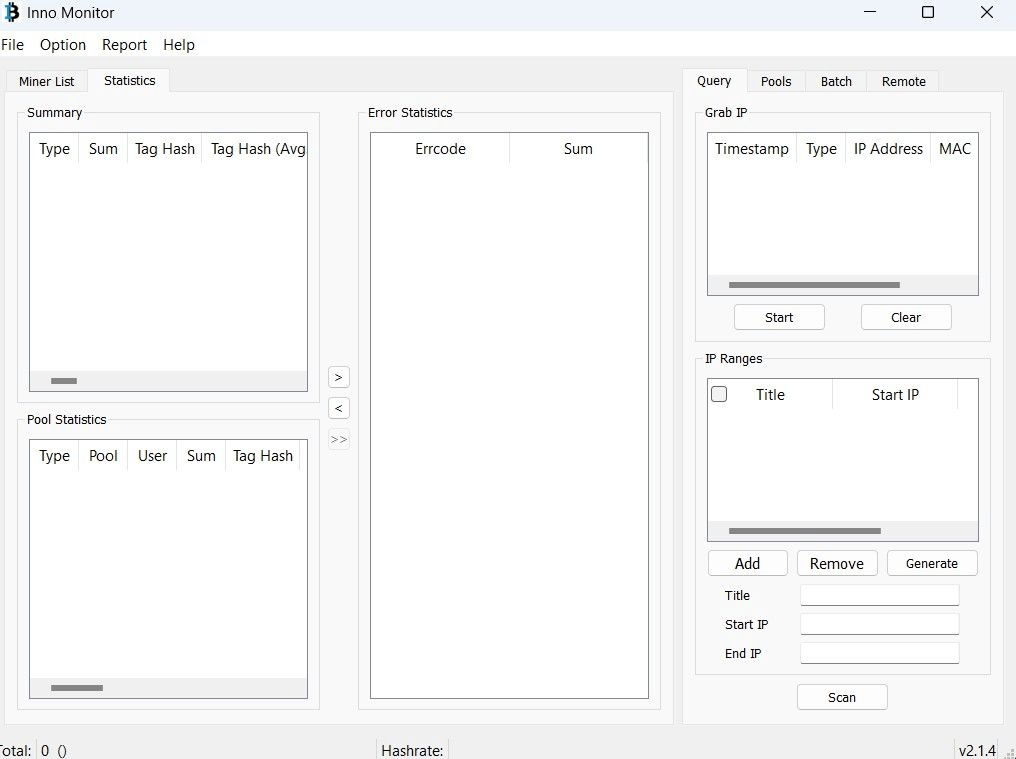Select the Remote tab
Screen dimensions: 1016x759
pos(903,82)
